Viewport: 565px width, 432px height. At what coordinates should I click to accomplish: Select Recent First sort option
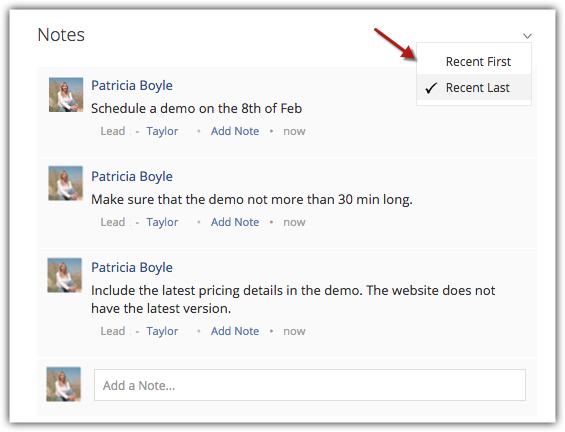pyautogui.click(x=474, y=62)
